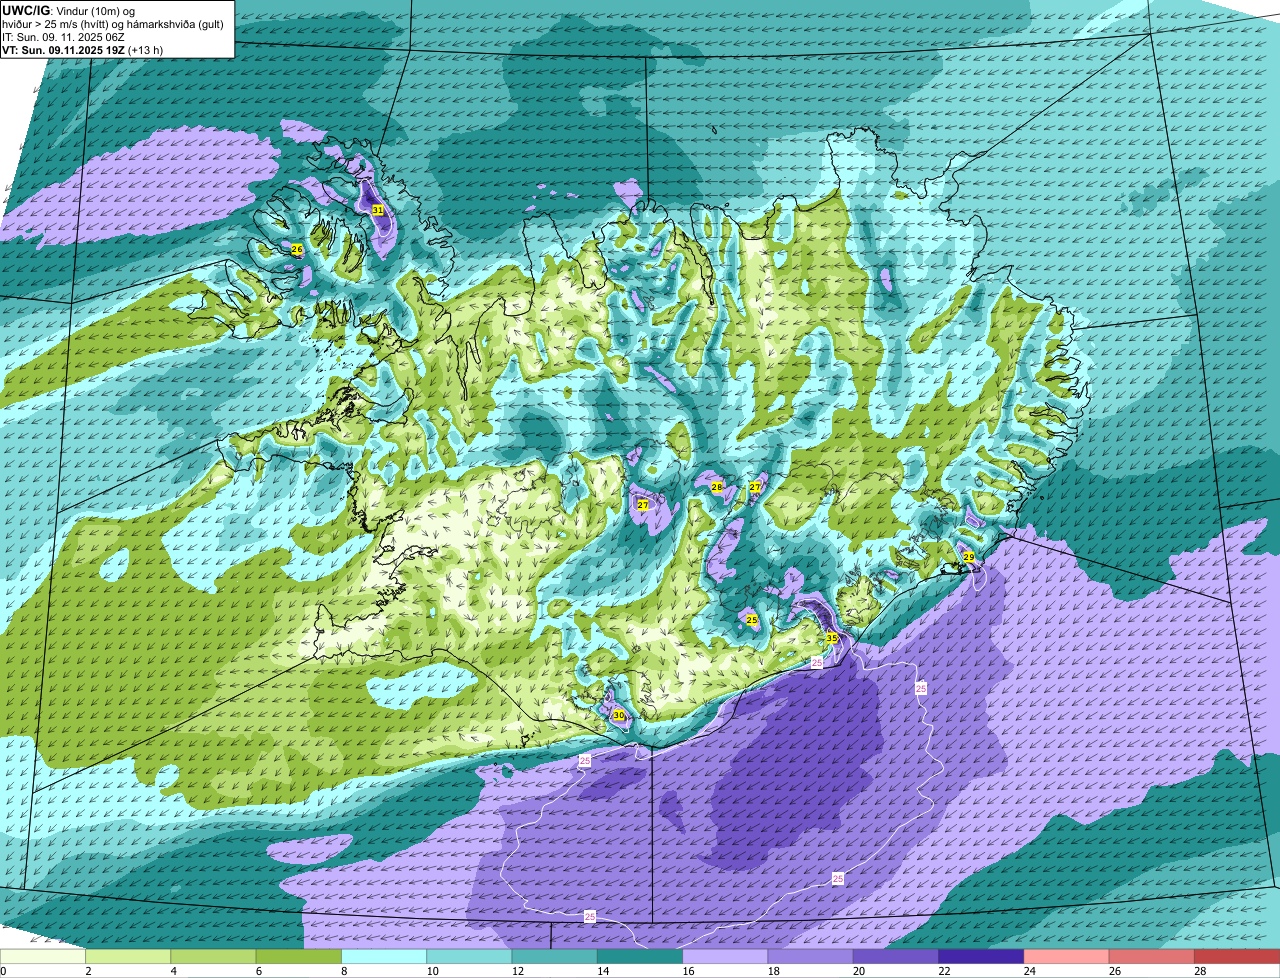Select the yellow 28 gust label on the map
The width and height of the screenshot is (1280, 978).
click(716, 487)
